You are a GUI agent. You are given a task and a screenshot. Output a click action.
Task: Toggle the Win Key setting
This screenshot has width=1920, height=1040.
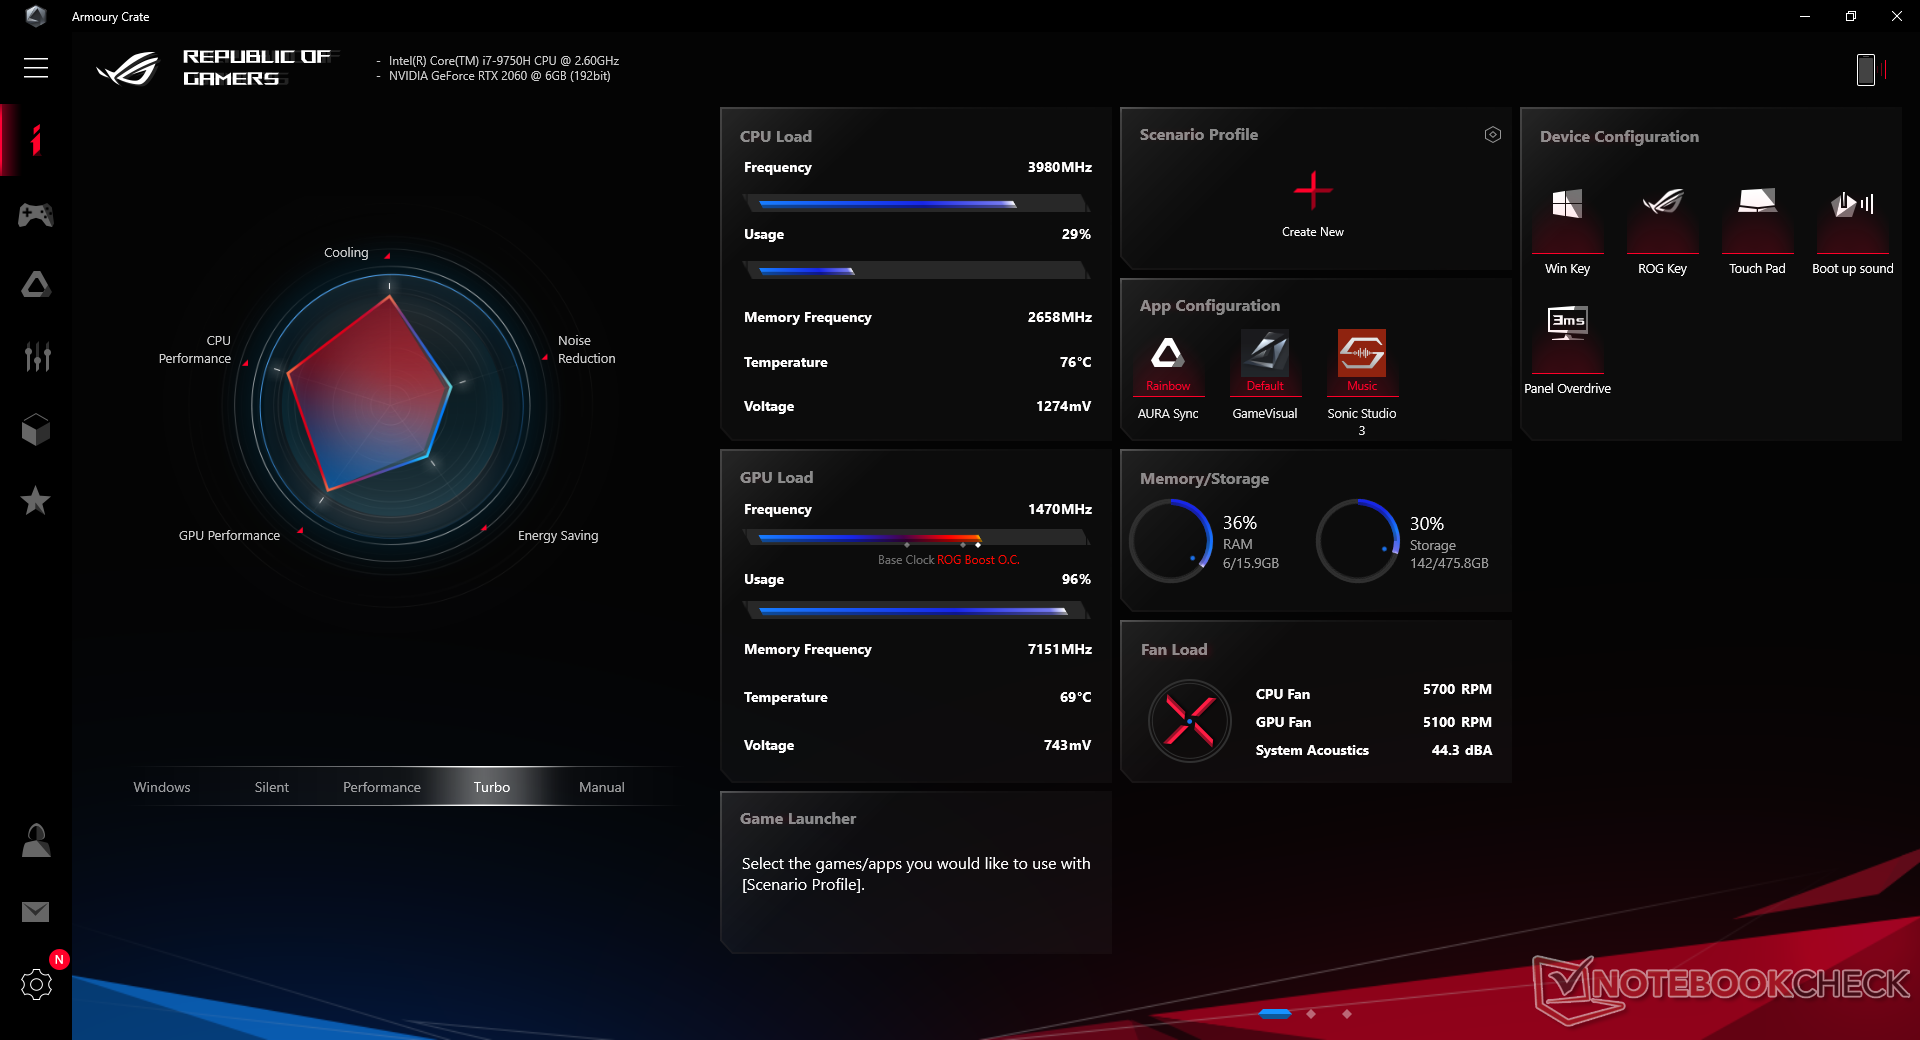[x=1567, y=230]
